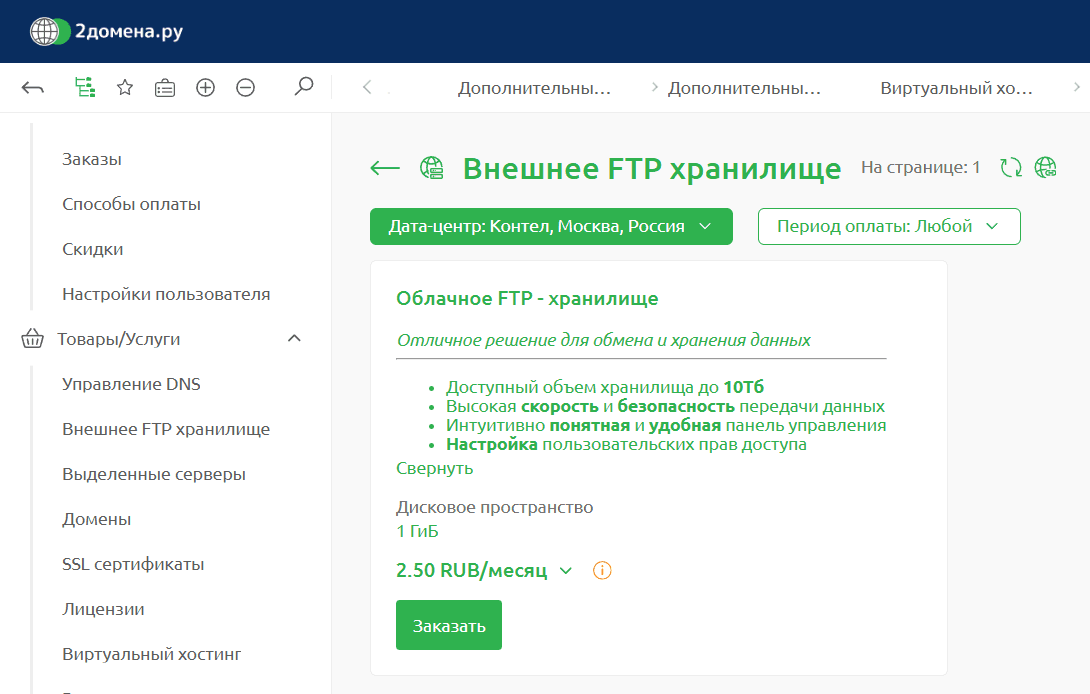
Task: Click the back arrow in the toolbar
Action: pyautogui.click(x=33, y=88)
